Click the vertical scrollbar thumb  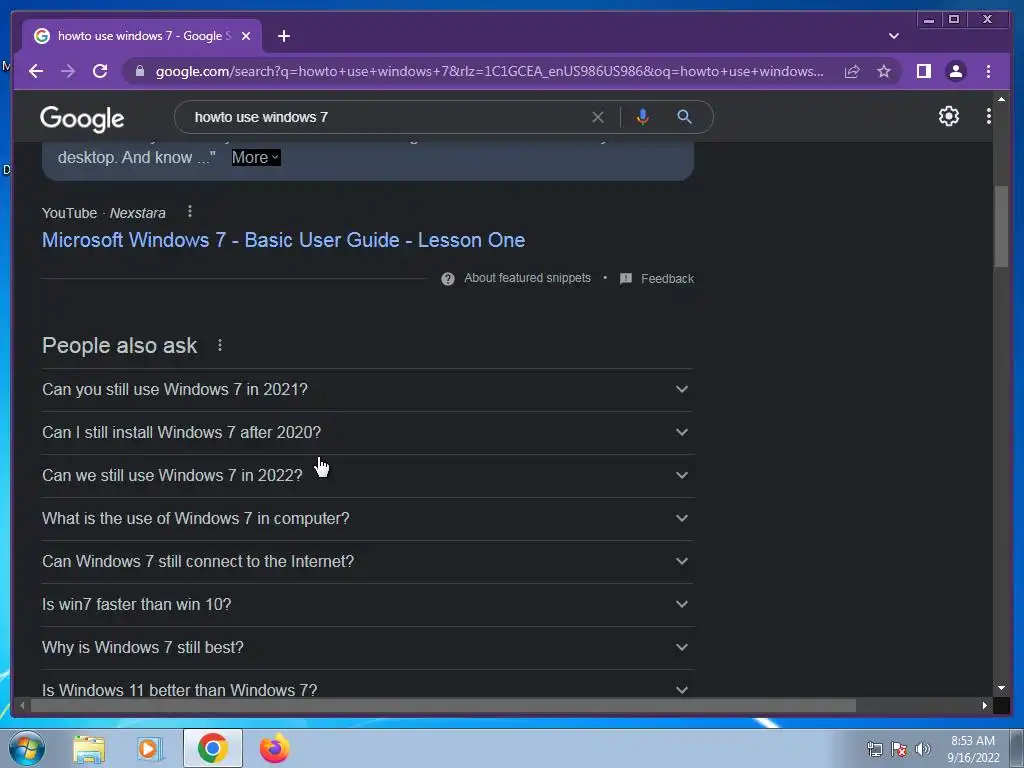click(x=1001, y=227)
